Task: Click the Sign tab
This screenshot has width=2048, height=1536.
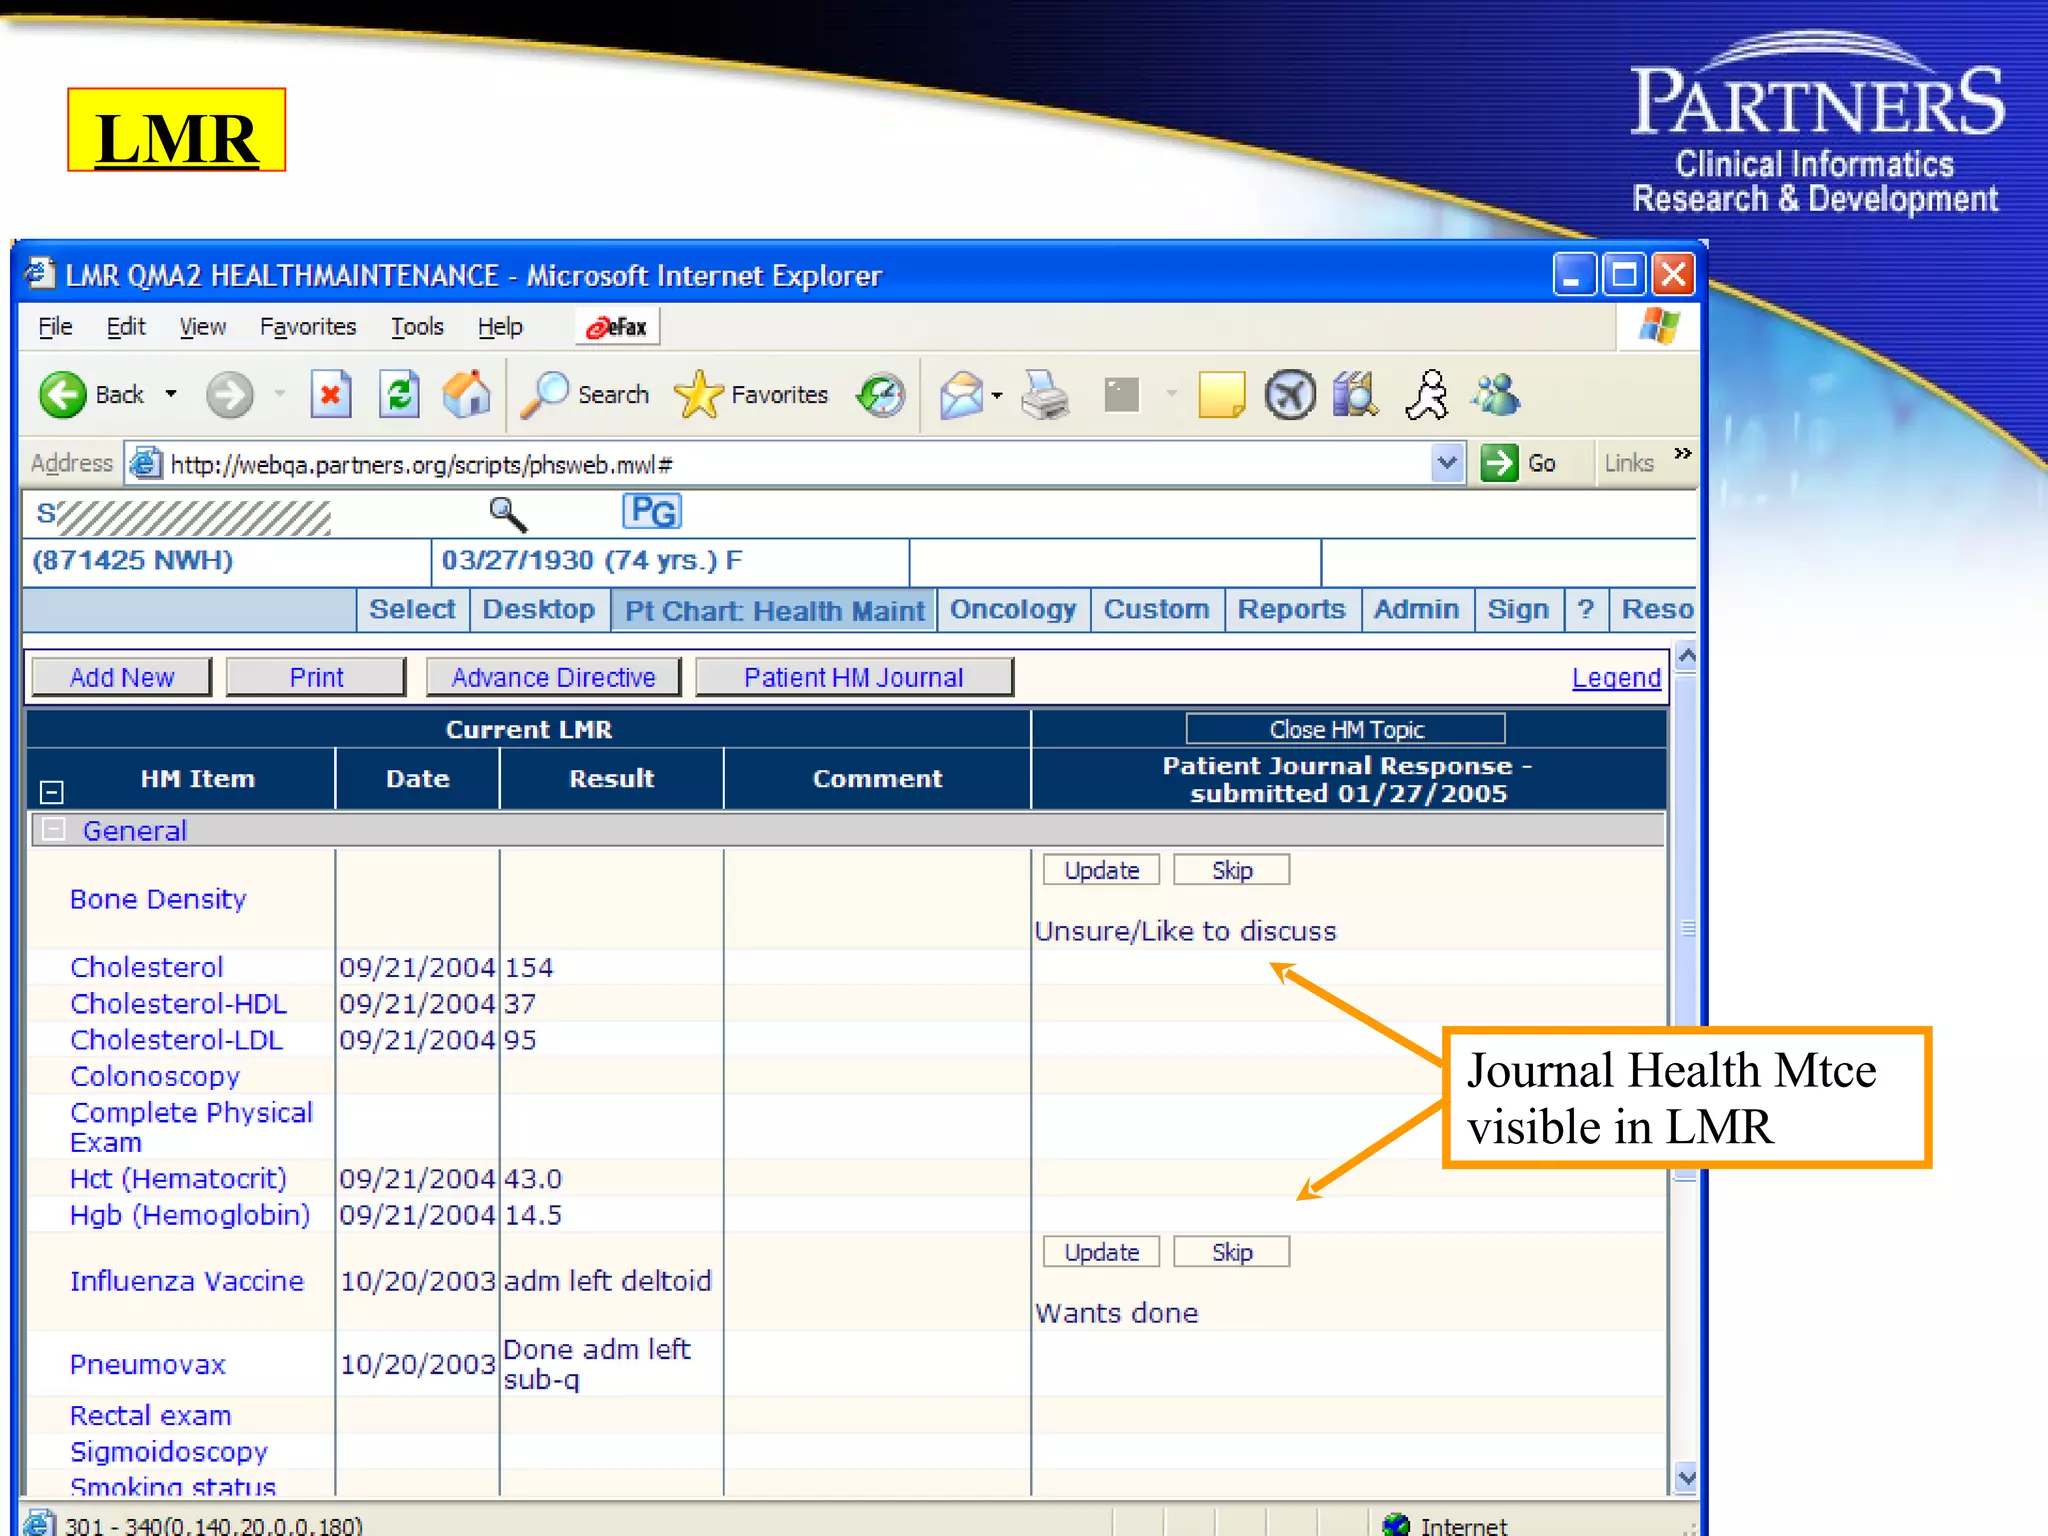Action: click(1518, 609)
